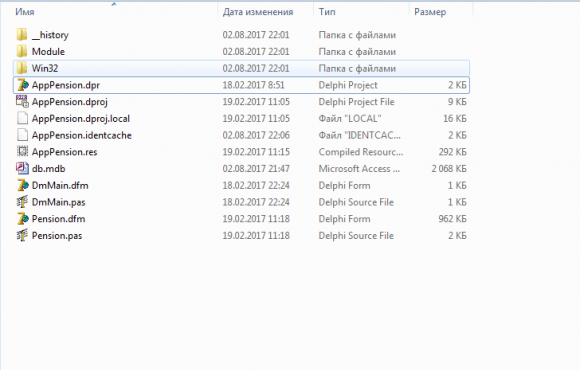Select the db.mdb Access database icon
The width and height of the screenshot is (580, 370).
pos(22,168)
